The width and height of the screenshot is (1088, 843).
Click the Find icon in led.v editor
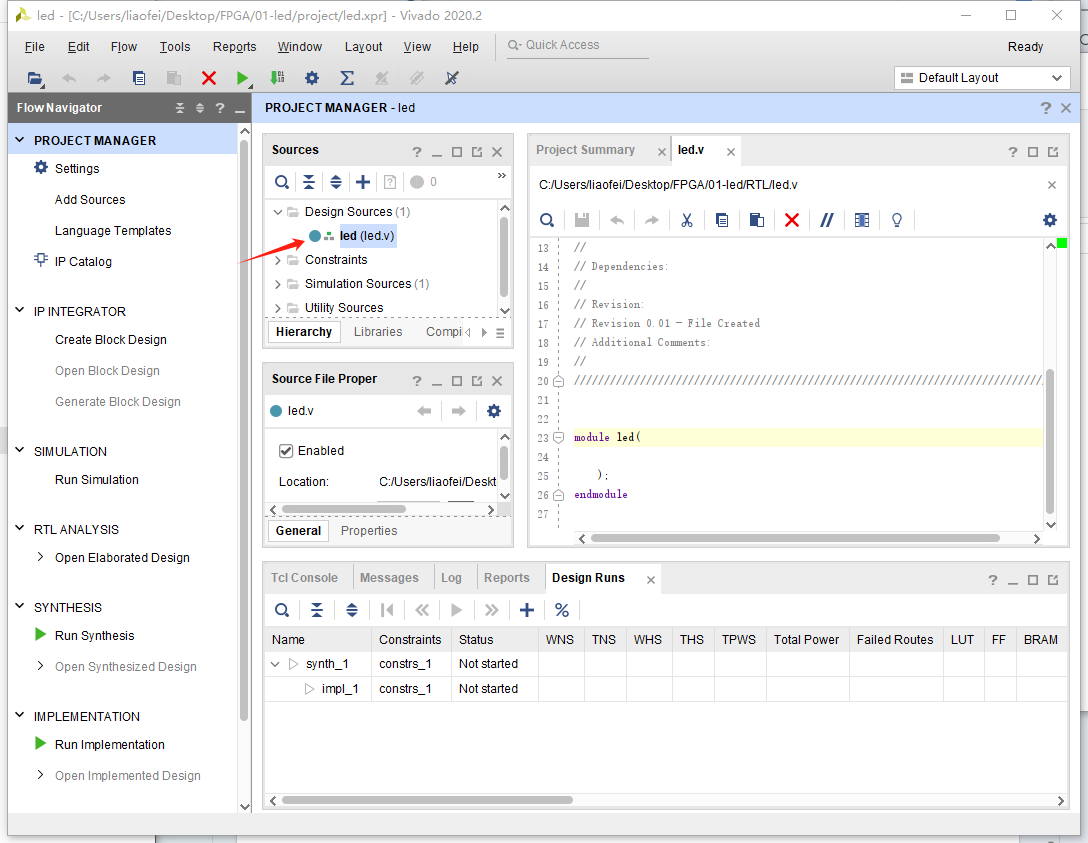[x=547, y=220]
